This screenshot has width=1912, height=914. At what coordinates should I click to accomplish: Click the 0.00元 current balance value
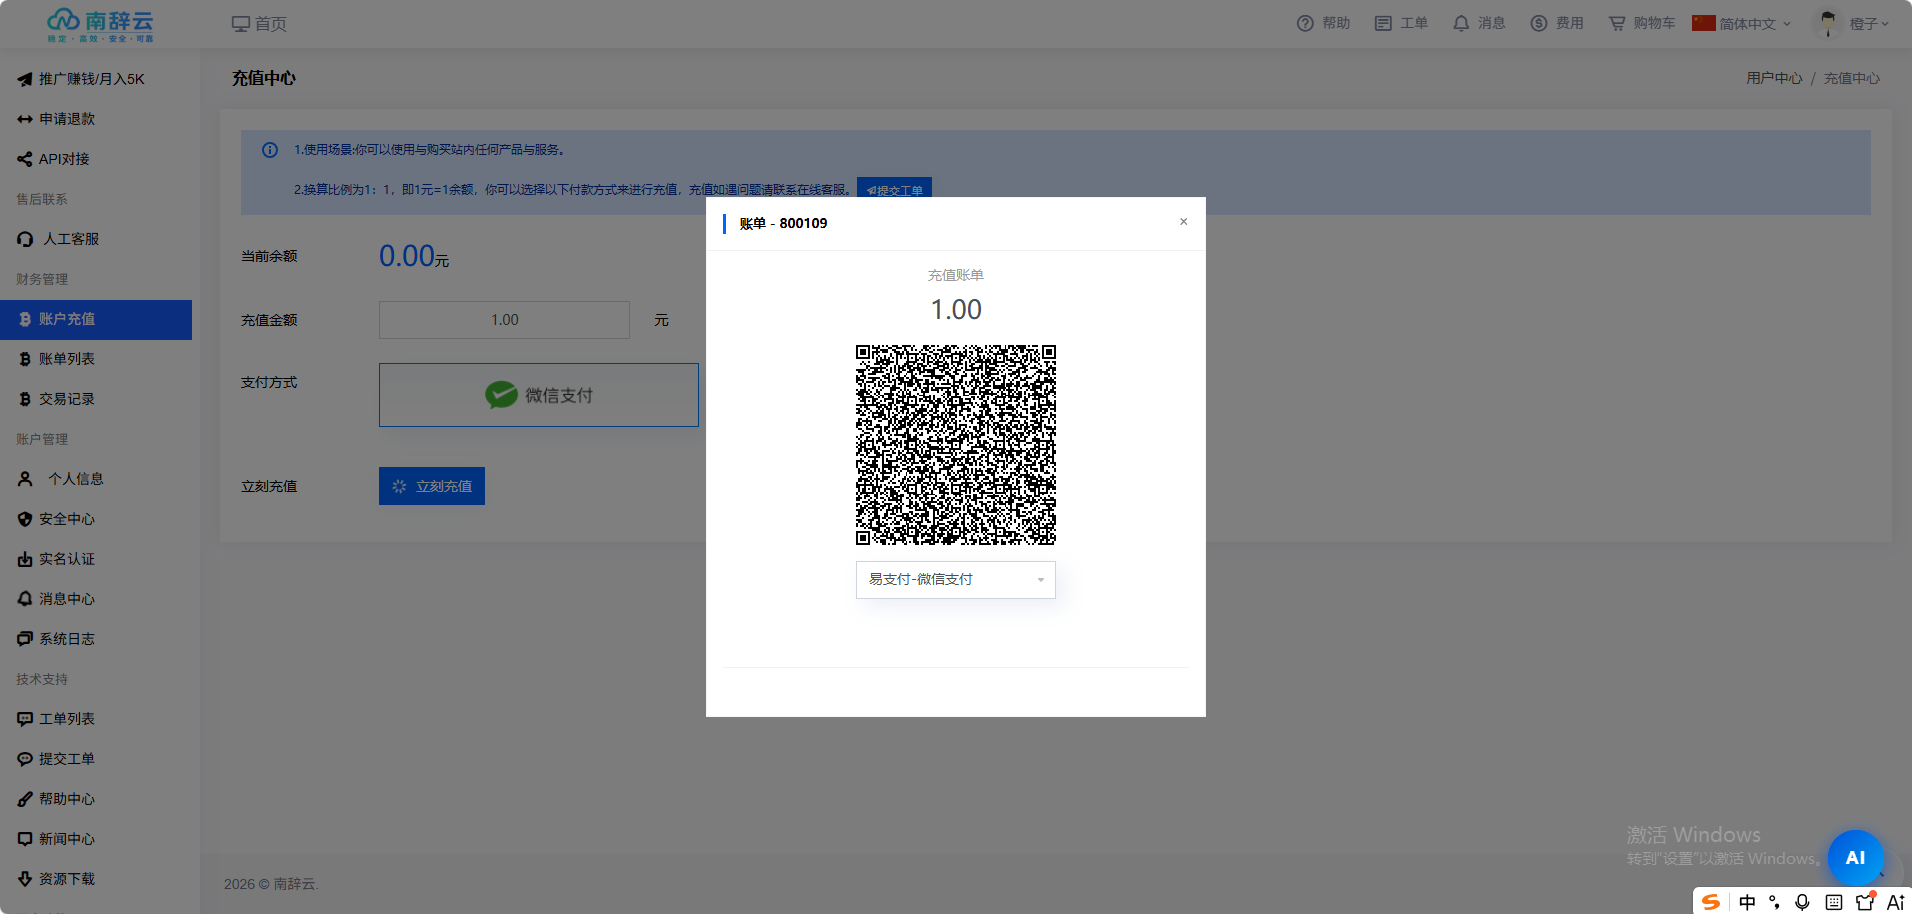[414, 257]
